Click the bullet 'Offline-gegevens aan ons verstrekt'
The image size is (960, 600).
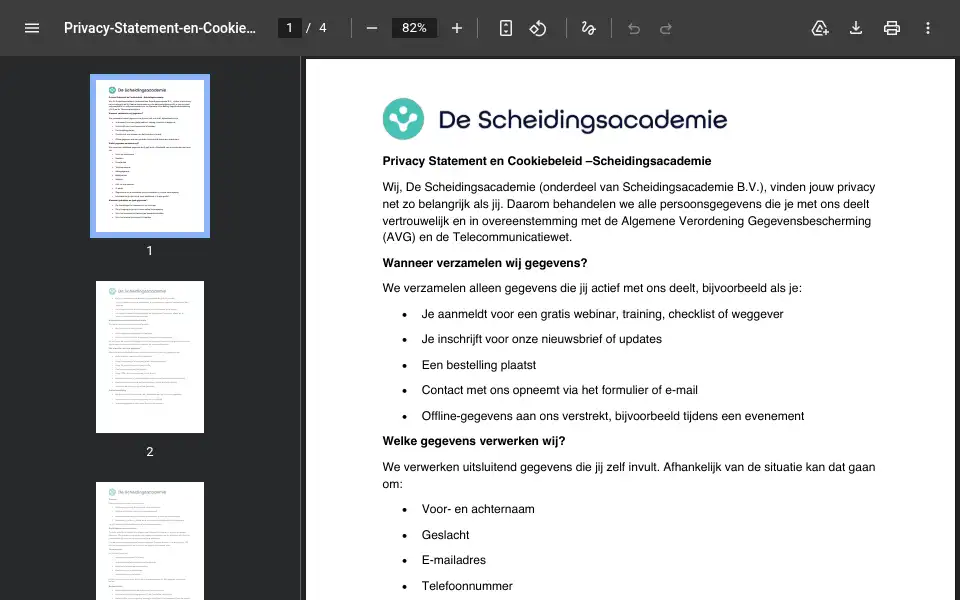[x=613, y=416]
